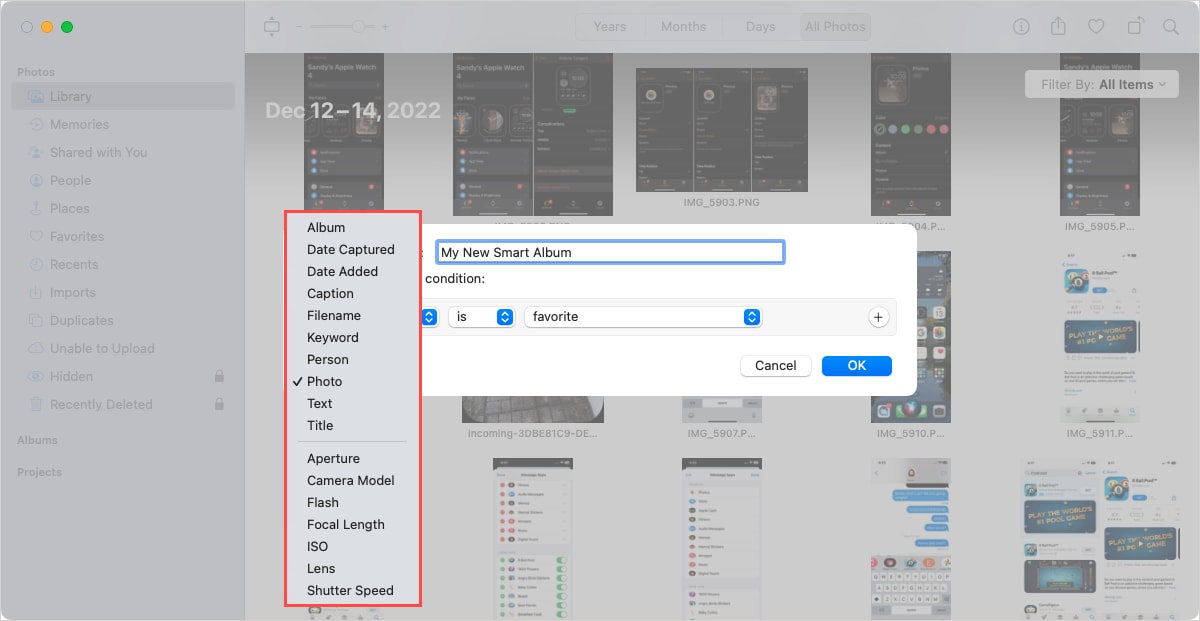The image size is (1200, 621).
Task: Switch to the Months view tab
Action: [x=684, y=27]
